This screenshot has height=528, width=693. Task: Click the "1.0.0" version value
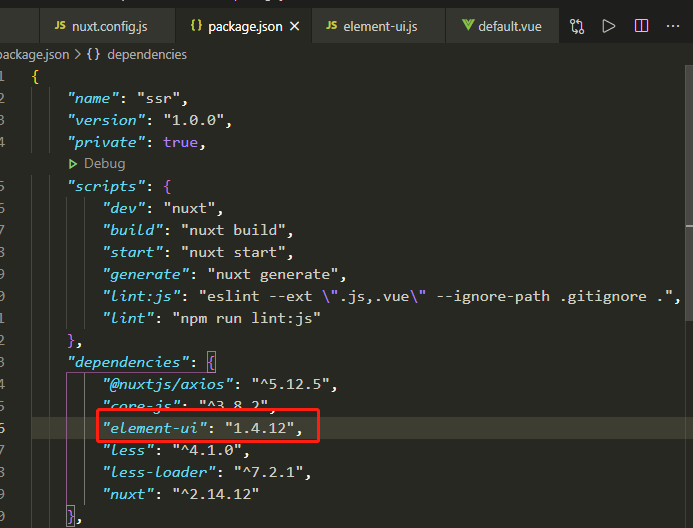pos(194,120)
